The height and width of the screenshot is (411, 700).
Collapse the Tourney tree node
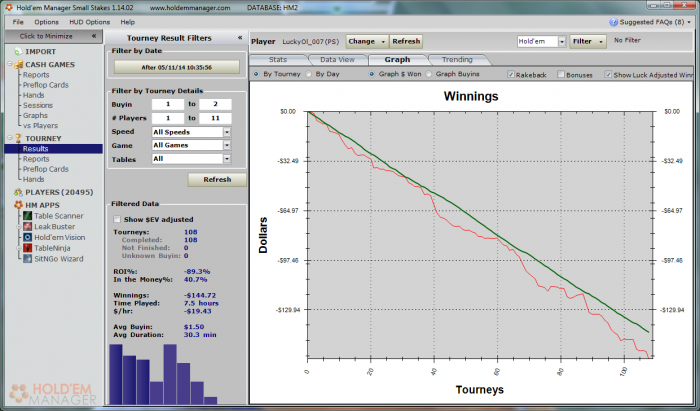[x=10, y=138]
